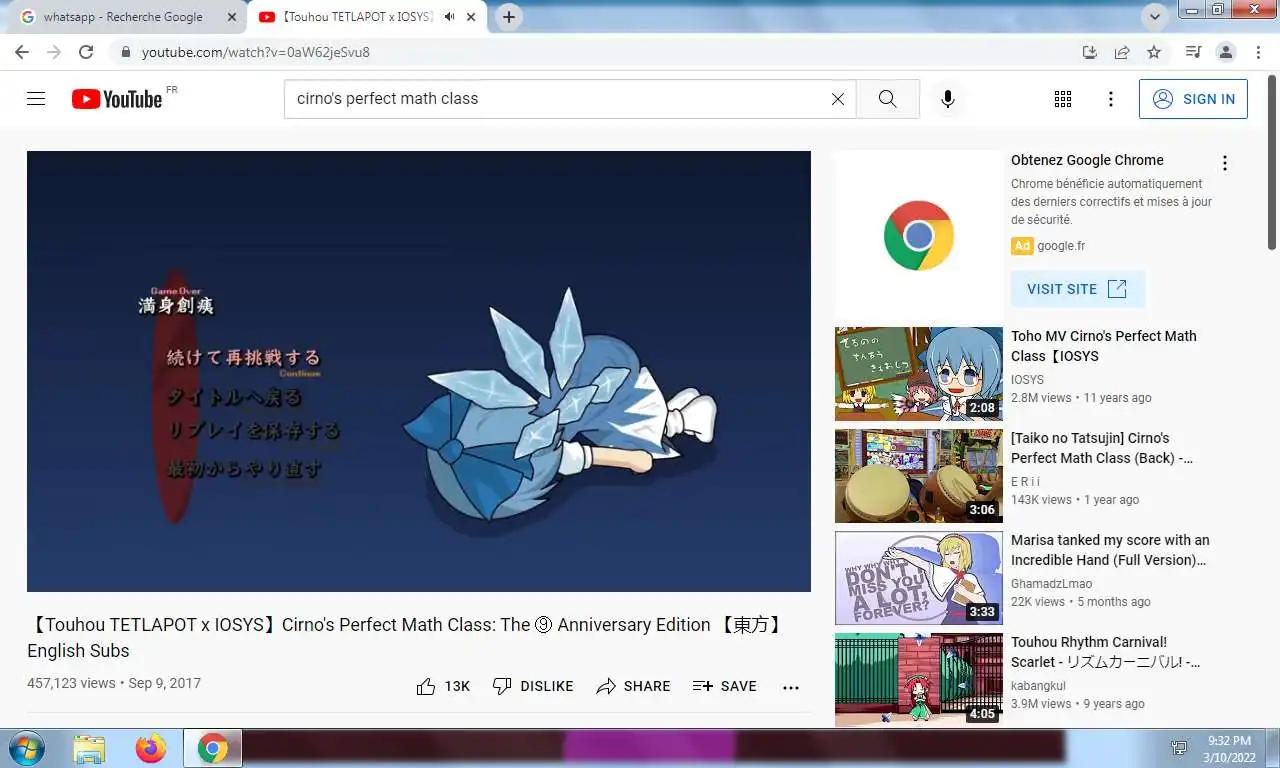Image resolution: width=1280 pixels, height=768 pixels.
Task: Bookmark this page with the star icon
Action: (x=1154, y=52)
